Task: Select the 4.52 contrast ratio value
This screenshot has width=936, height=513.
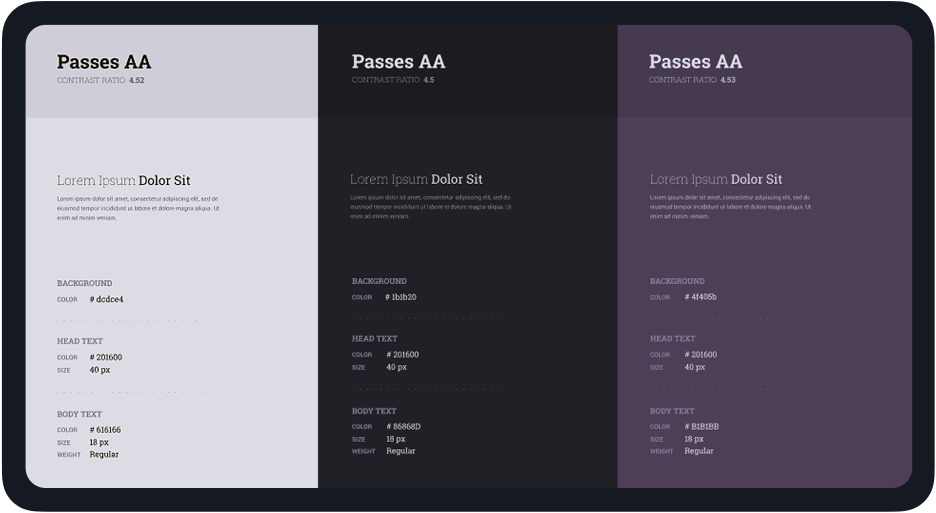Action: tap(136, 81)
